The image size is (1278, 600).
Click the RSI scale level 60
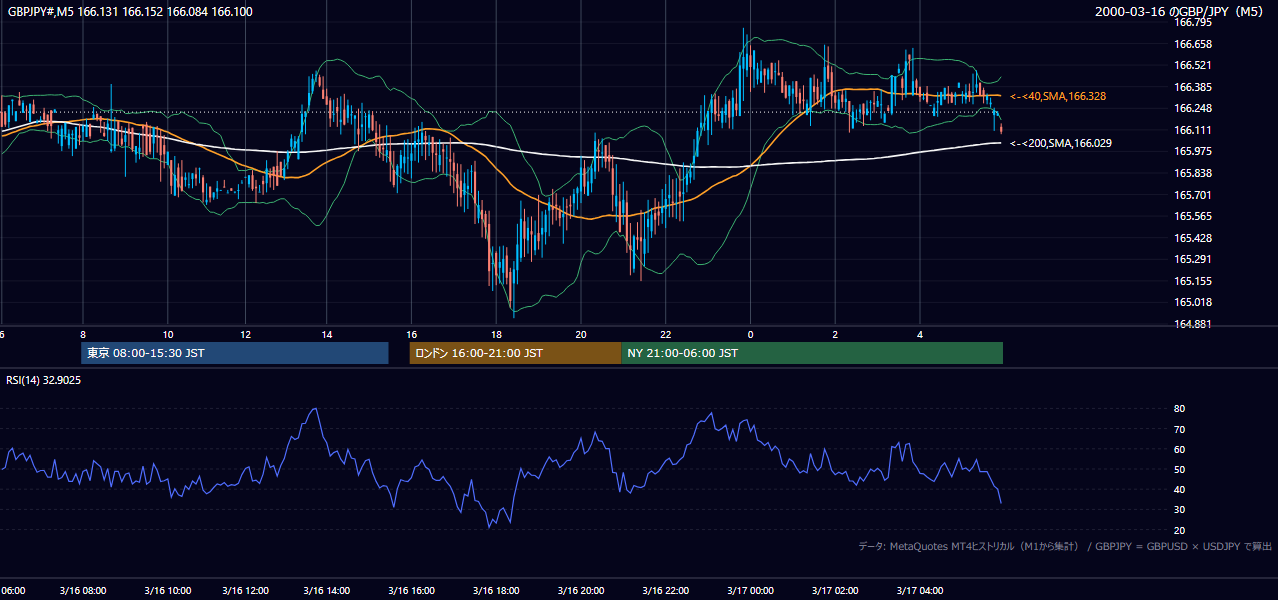1180,449
